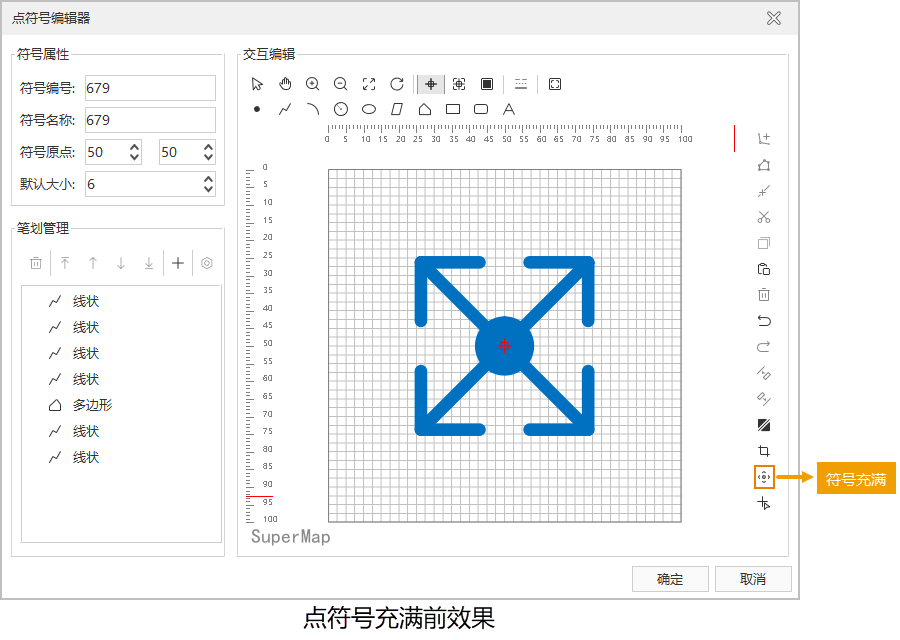
Task: Click the add node icon
Action: (763, 138)
